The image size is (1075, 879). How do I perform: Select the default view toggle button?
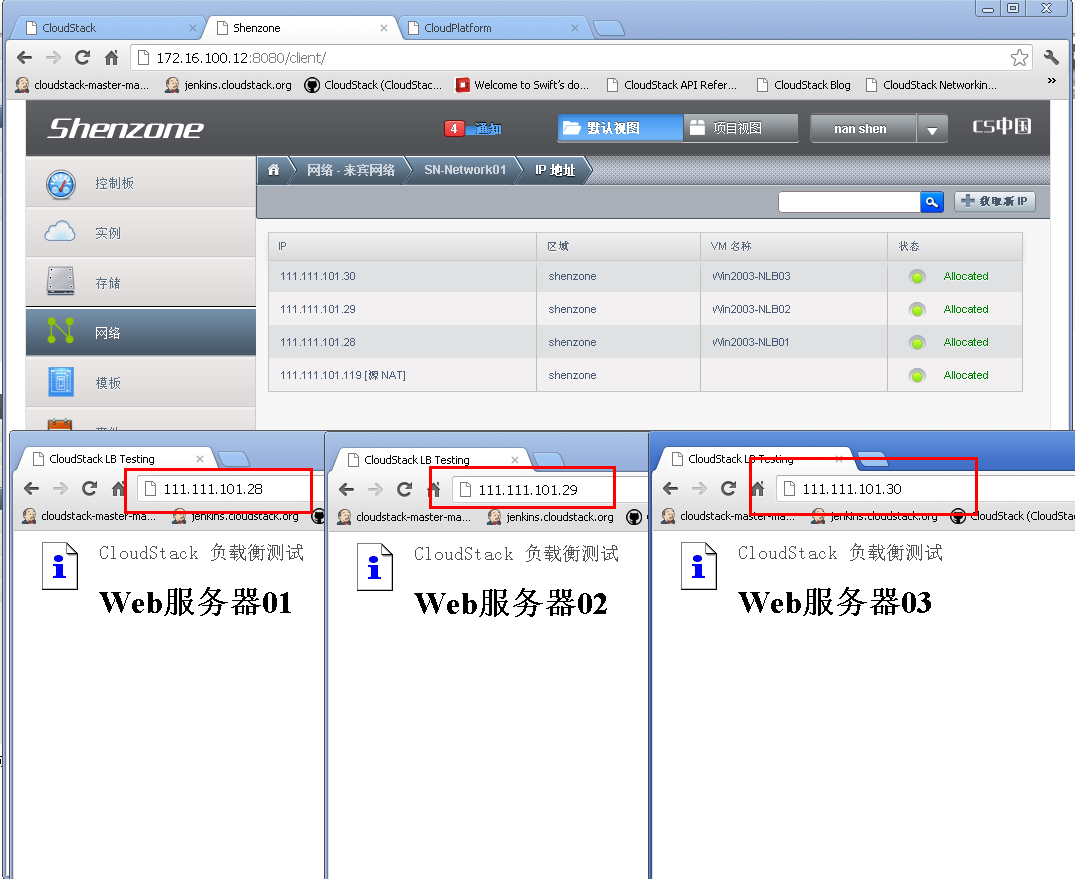[620, 128]
